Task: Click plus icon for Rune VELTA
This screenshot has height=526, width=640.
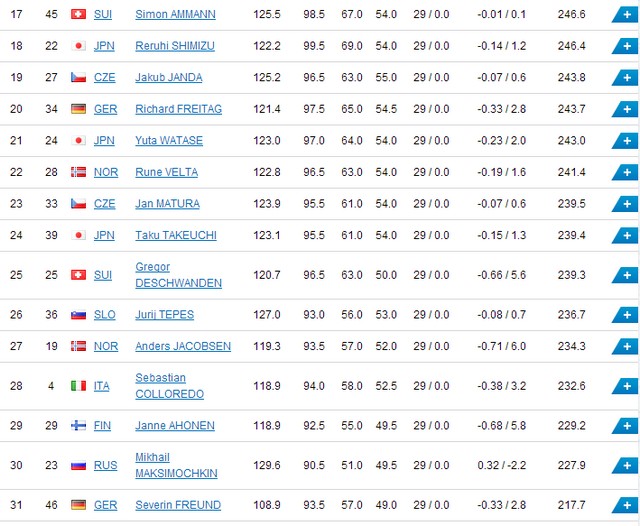Action: coord(625,172)
